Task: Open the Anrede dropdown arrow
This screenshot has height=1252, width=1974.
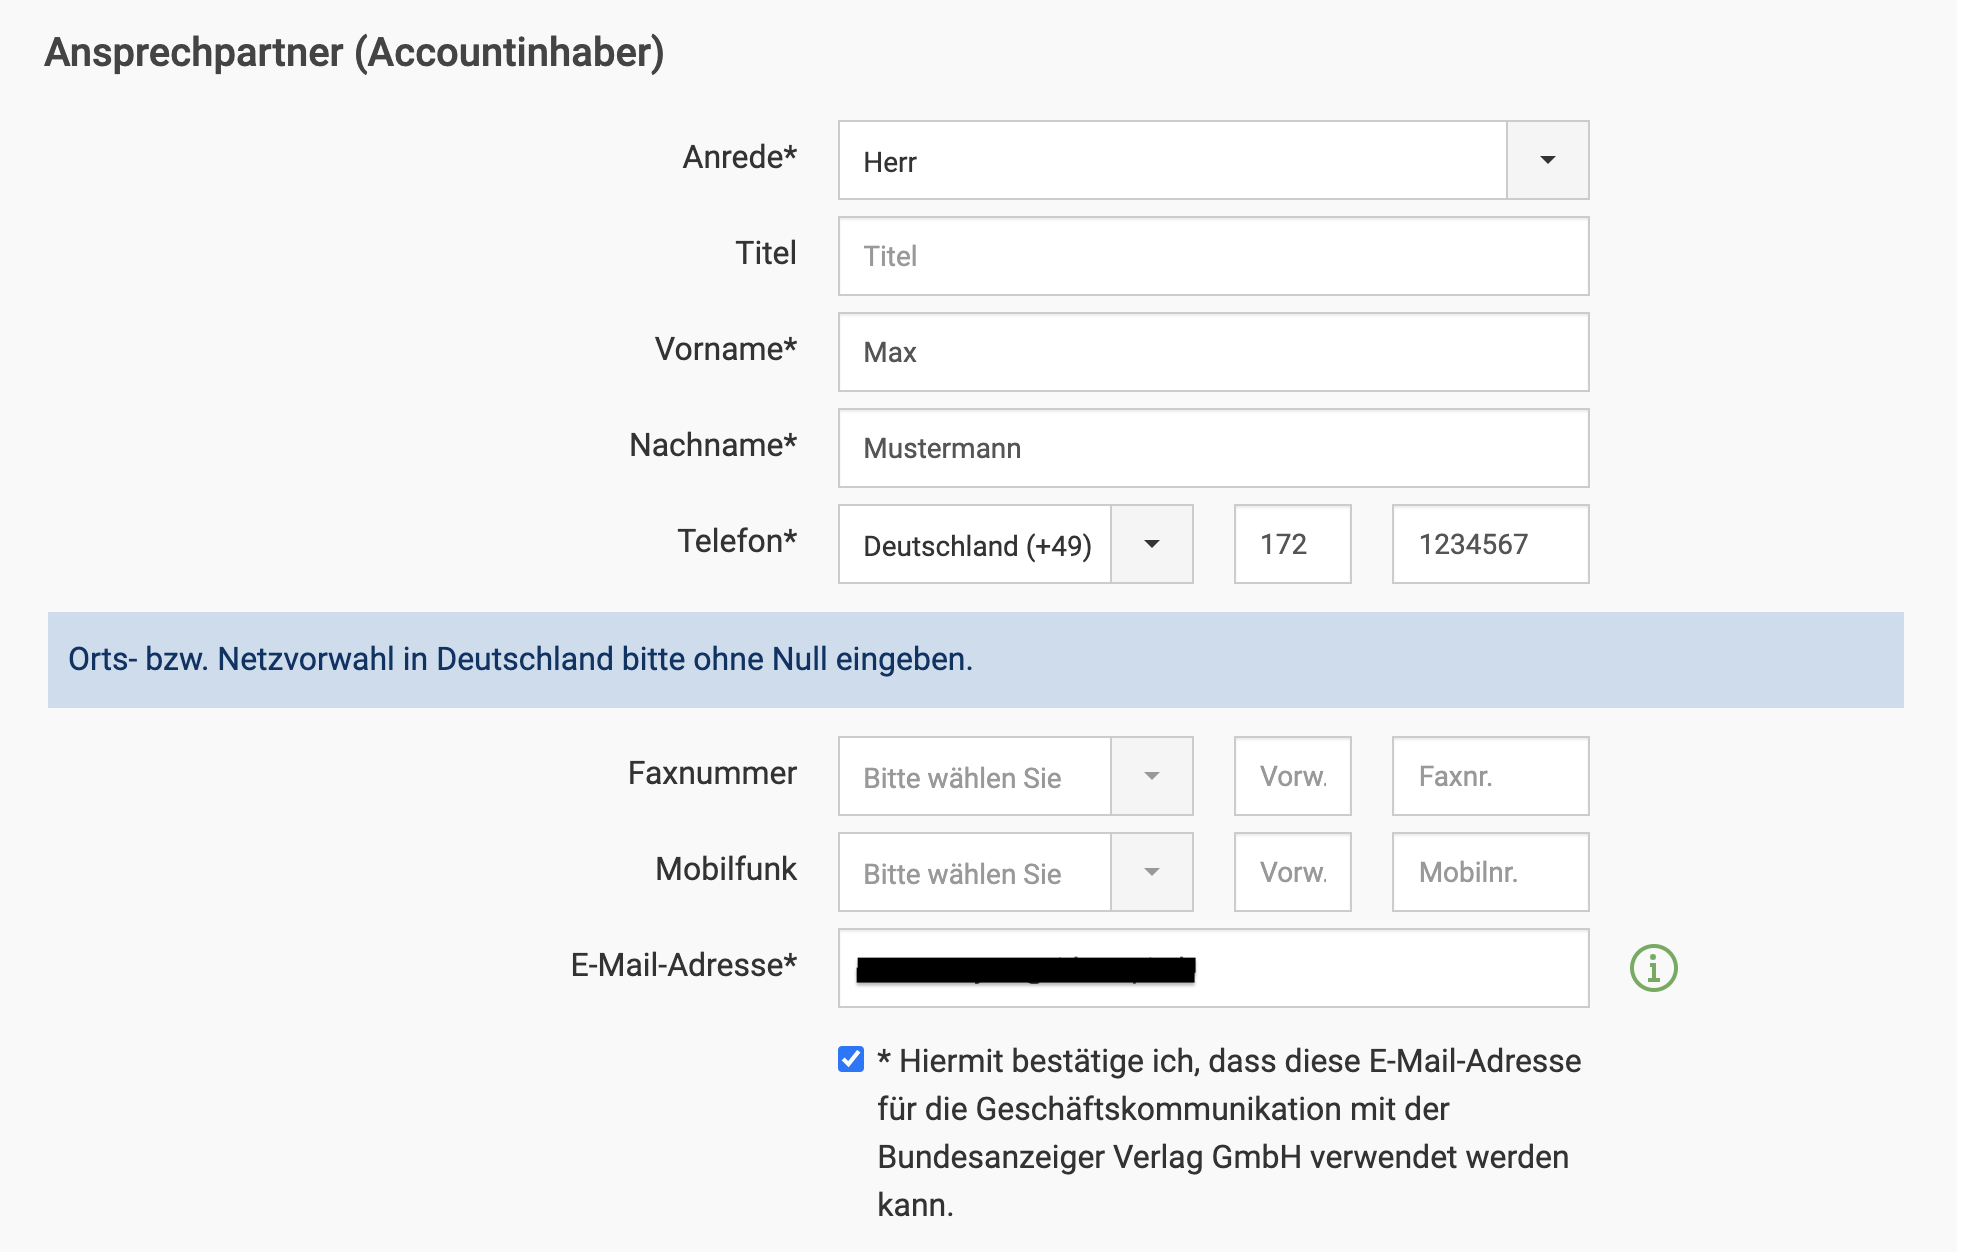Action: pyautogui.click(x=1547, y=160)
